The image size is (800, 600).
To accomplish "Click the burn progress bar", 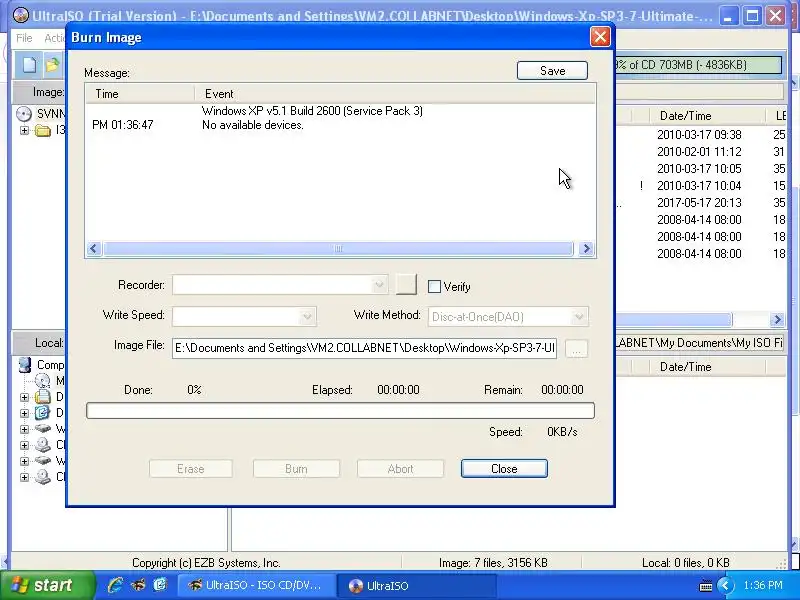I will pyautogui.click(x=340, y=410).
